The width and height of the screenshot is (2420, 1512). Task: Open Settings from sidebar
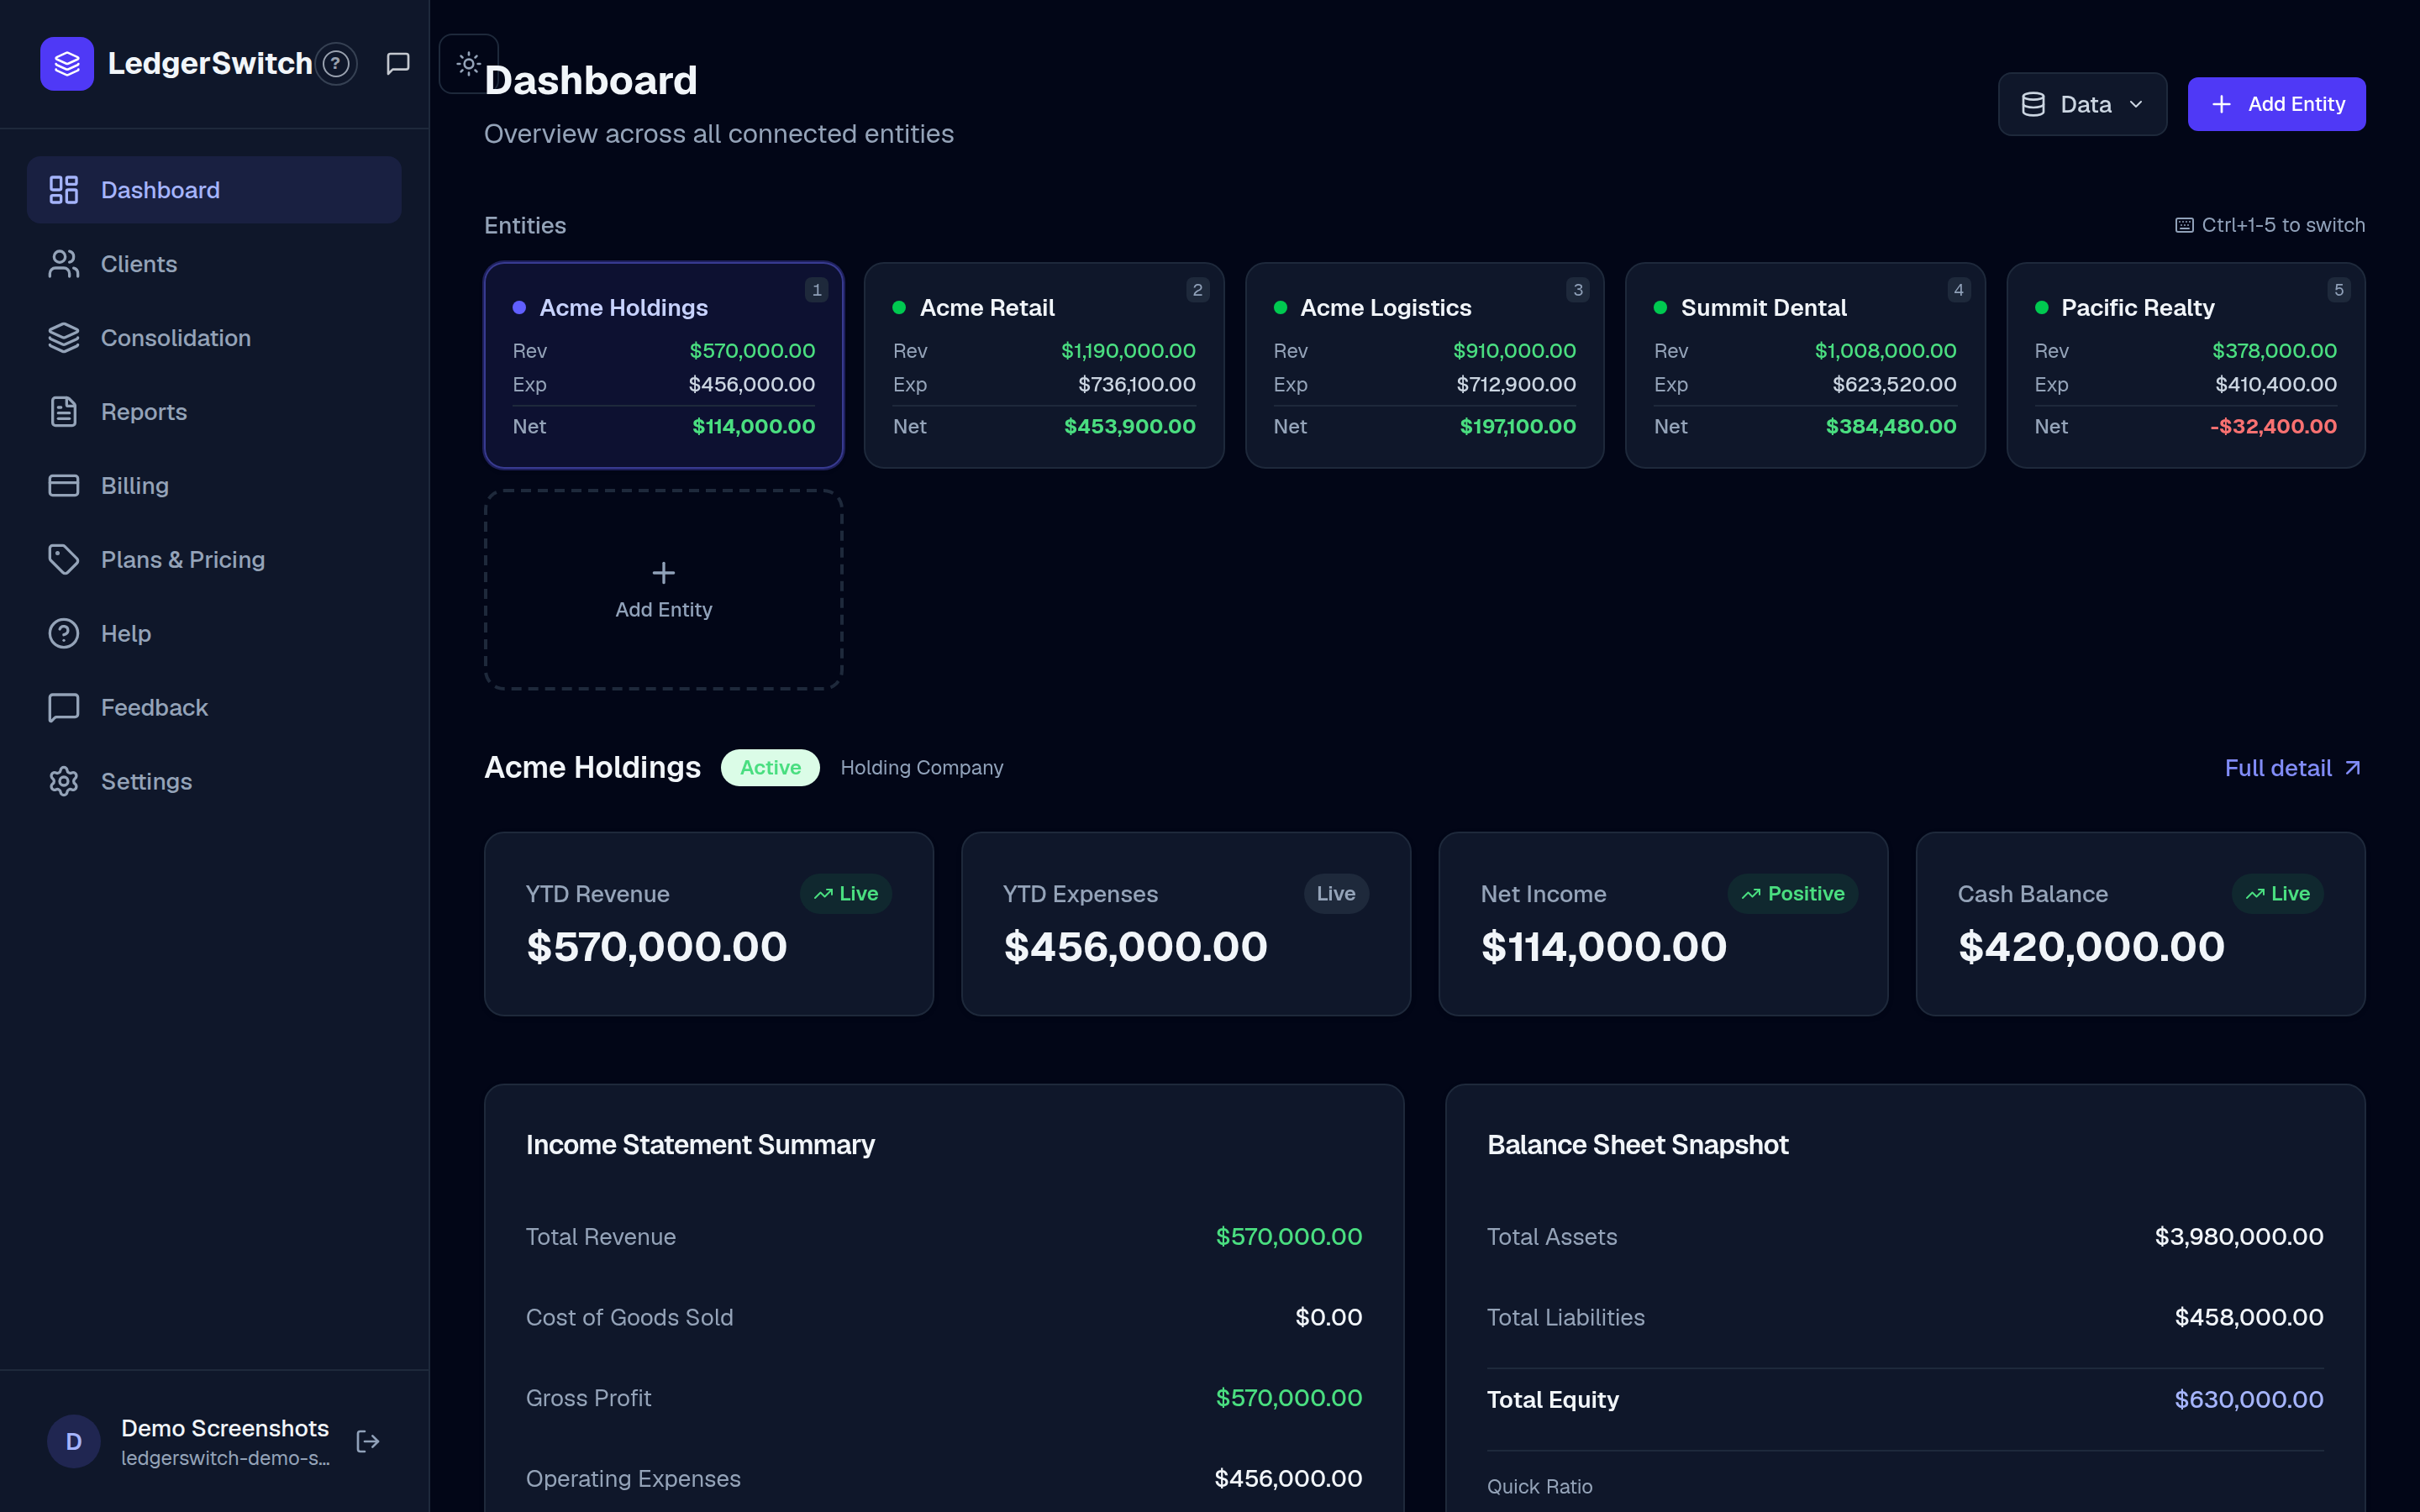click(214, 782)
